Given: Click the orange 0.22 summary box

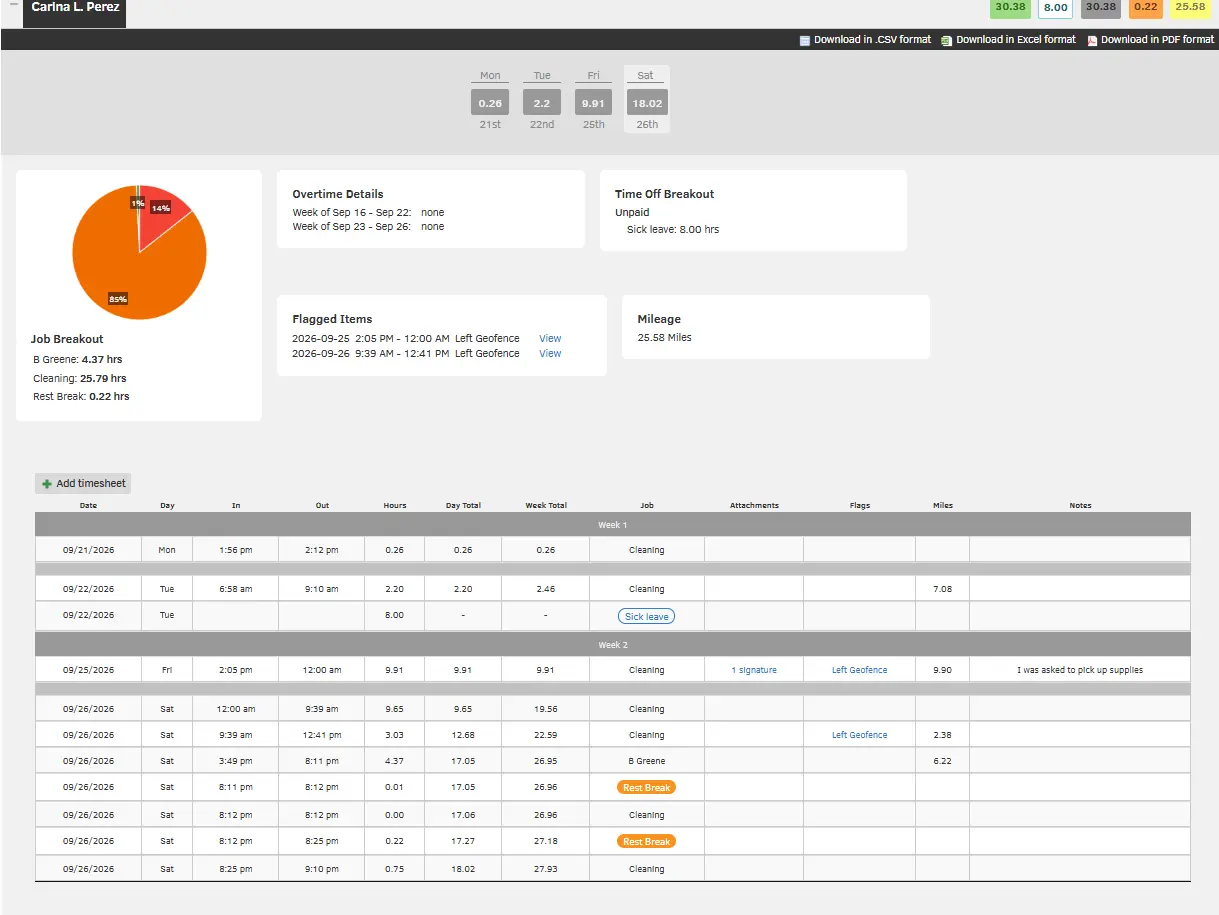Looking at the screenshot, I should tap(1146, 8).
